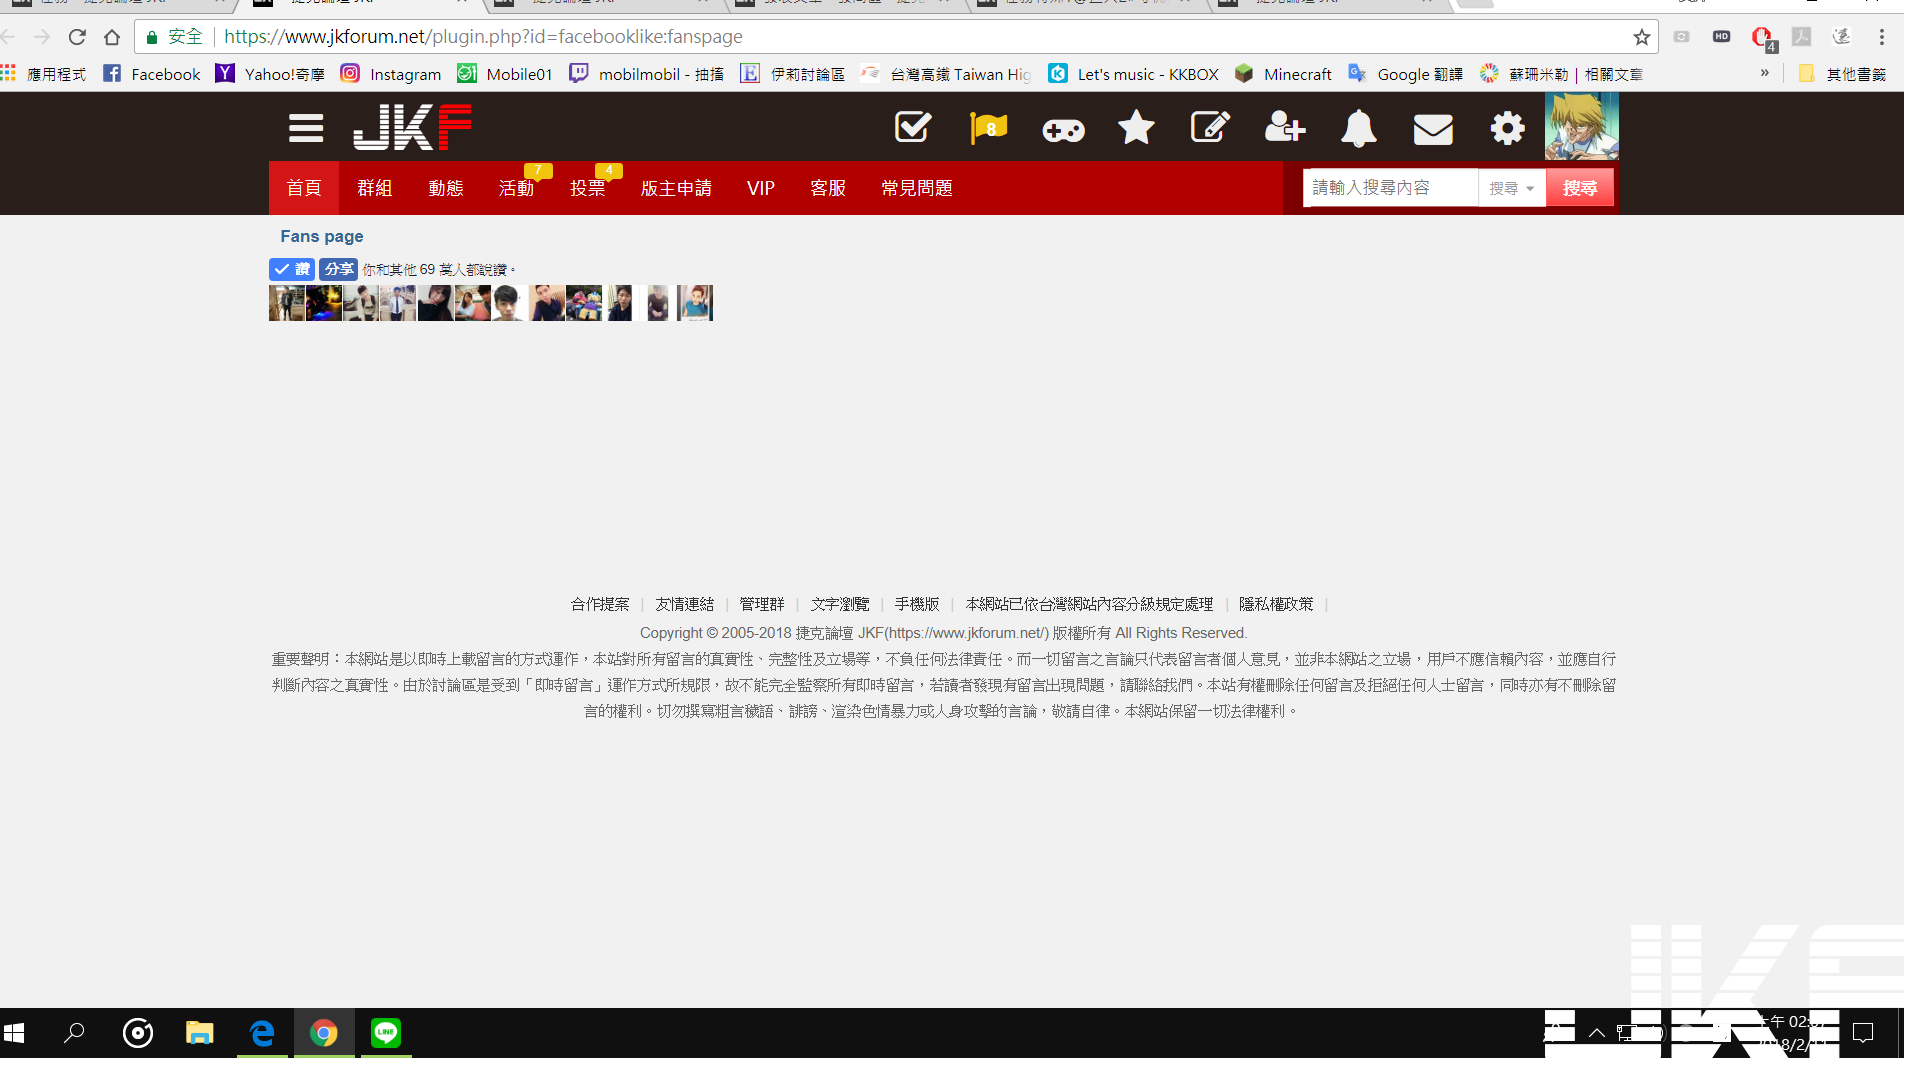The width and height of the screenshot is (1920, 1080).
Task: Open the Mobile01 bookmark
Action: click(x=505, y=74)
